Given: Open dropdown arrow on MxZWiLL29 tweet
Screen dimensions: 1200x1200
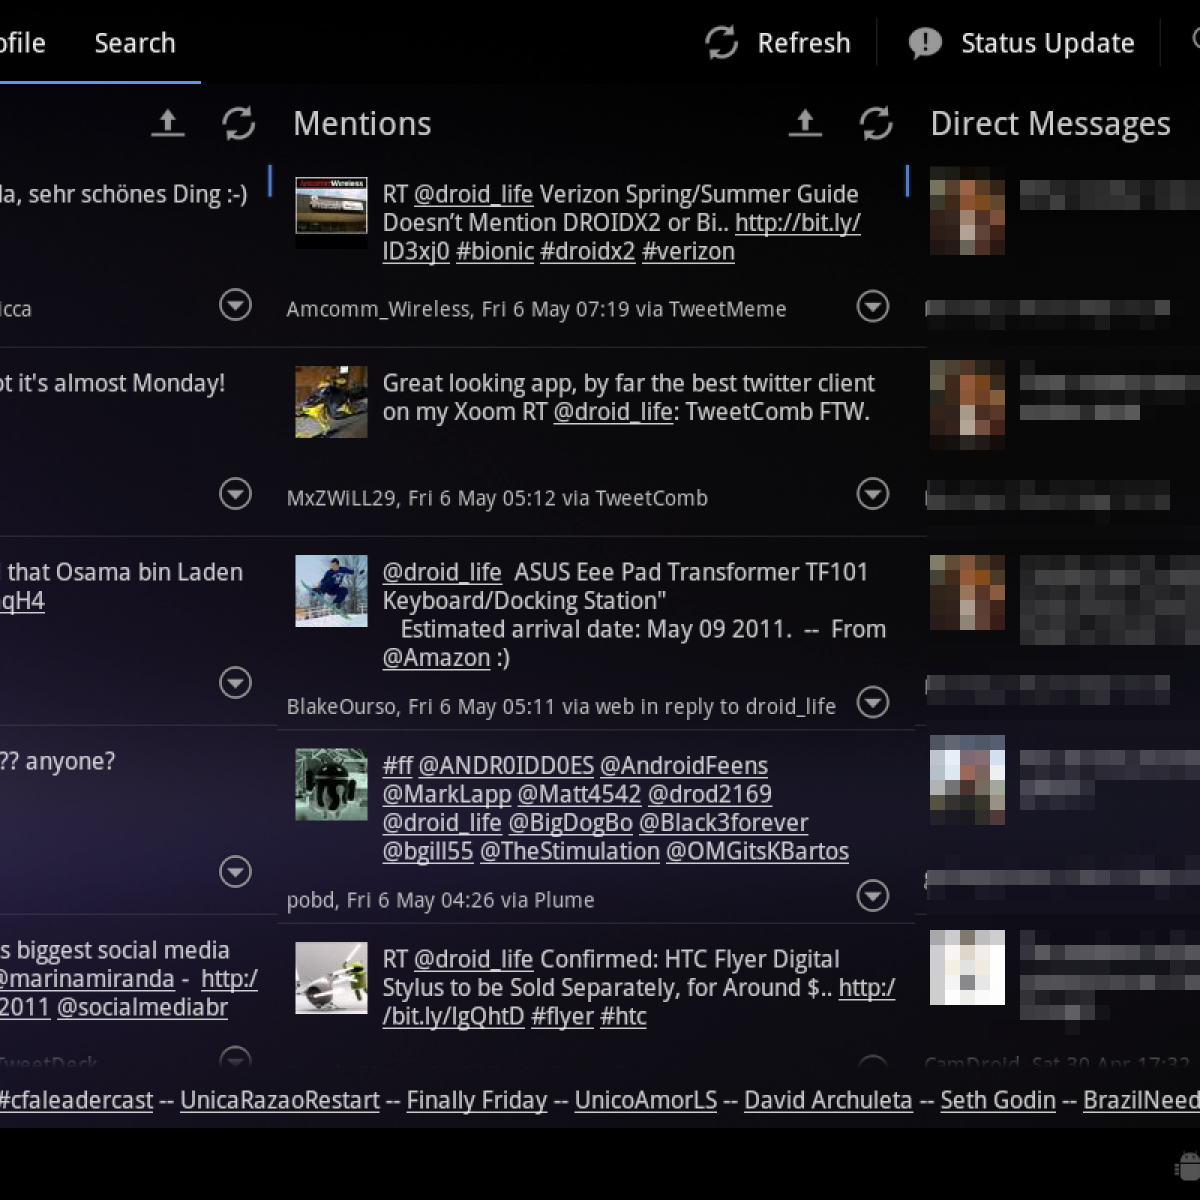Looking at the screenshot, I should [873, 494].
